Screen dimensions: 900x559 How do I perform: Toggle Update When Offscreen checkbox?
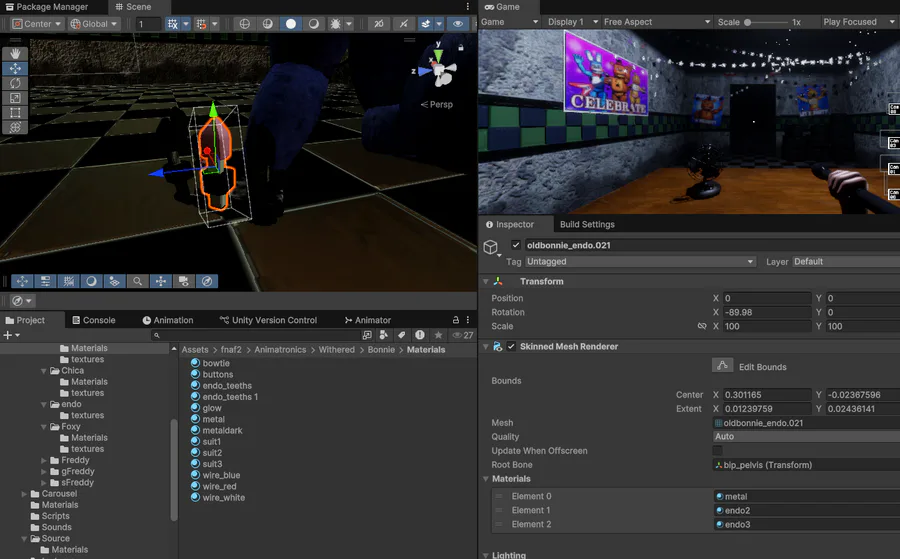click(x=717, y=451)
